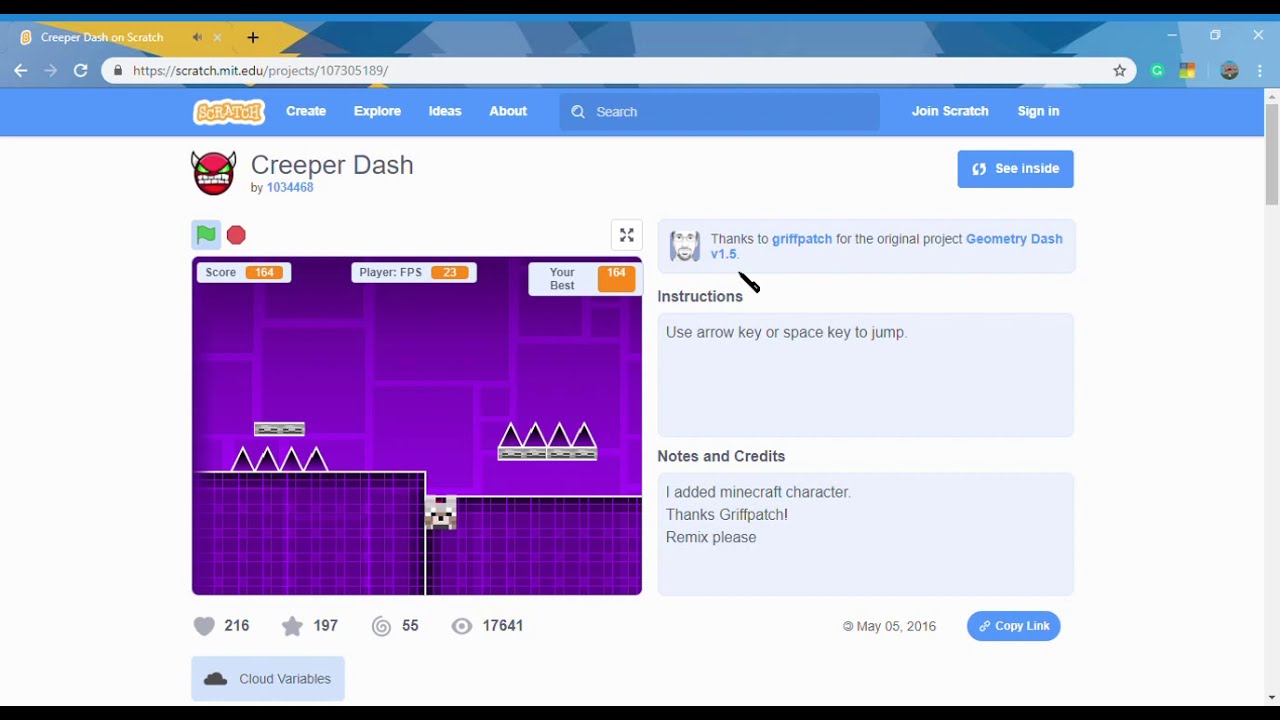Click the See inside button

pyautogui.click(x=1015, y=169)
